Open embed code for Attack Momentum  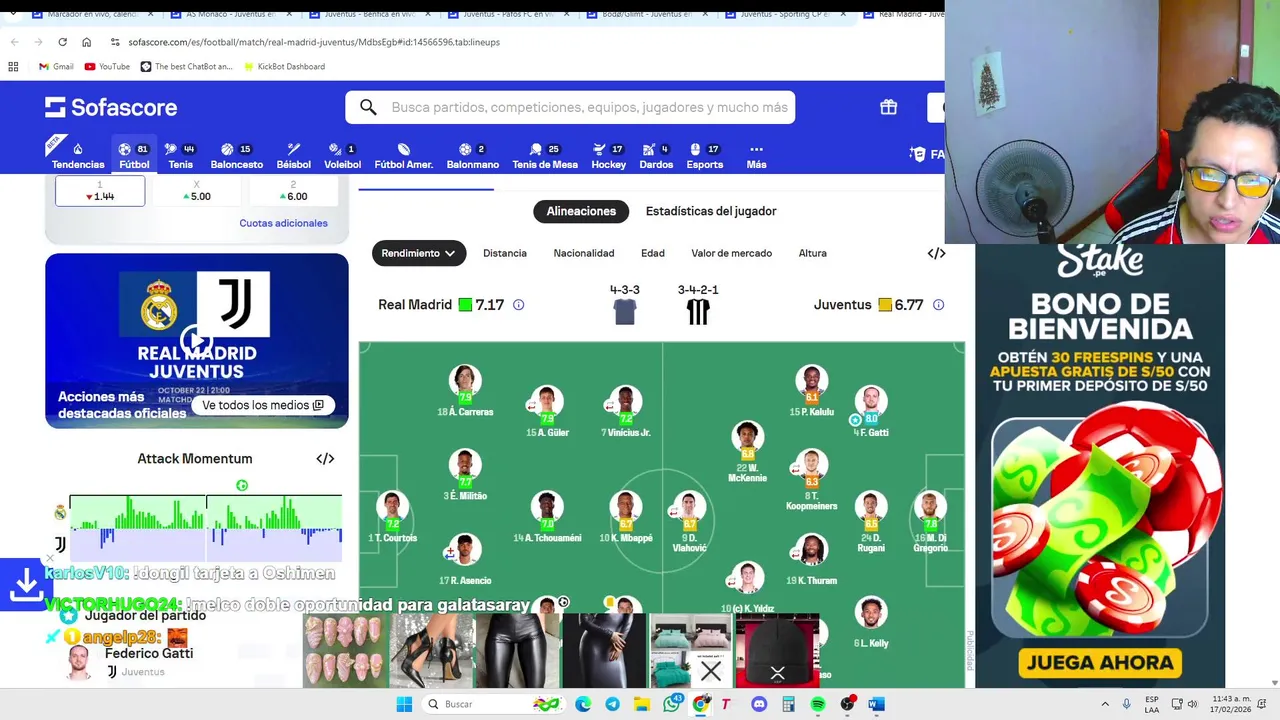coord(325,459)
